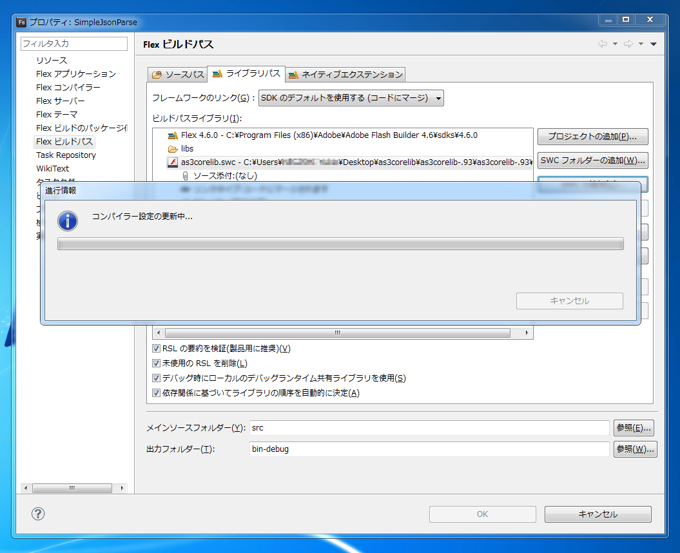Screen dimensions: 680x553
Task: Select Flex コンパイラー in the sidebar
Action: point(68,87)
